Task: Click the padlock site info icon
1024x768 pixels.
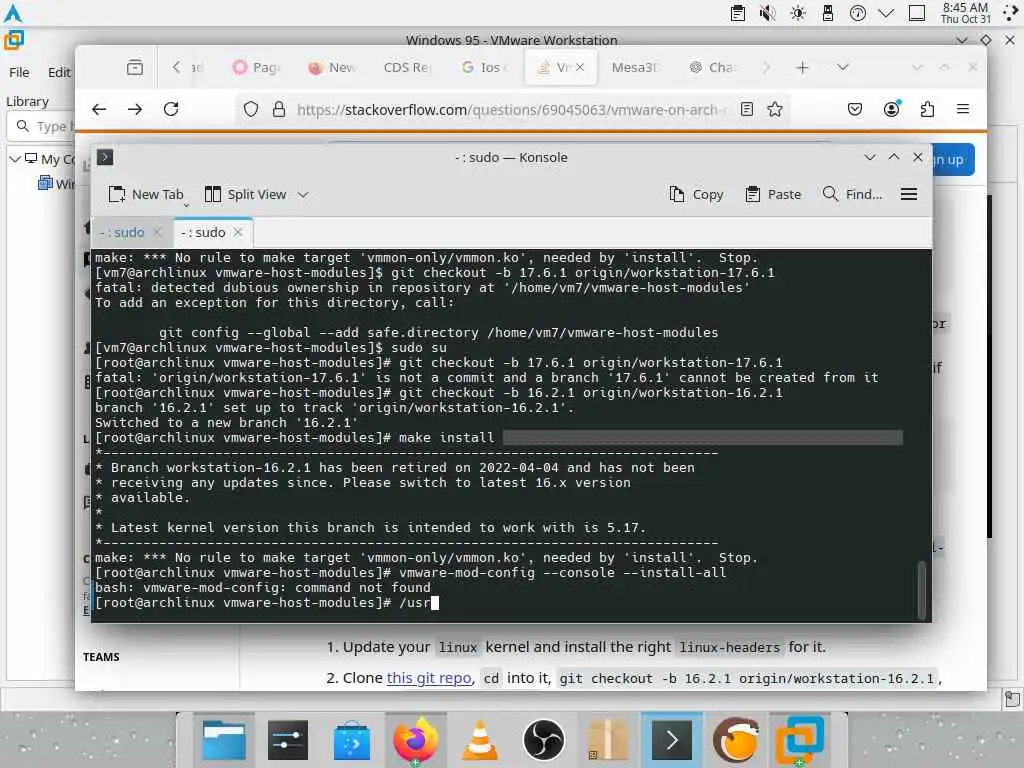Action: [x=279, y=109]
